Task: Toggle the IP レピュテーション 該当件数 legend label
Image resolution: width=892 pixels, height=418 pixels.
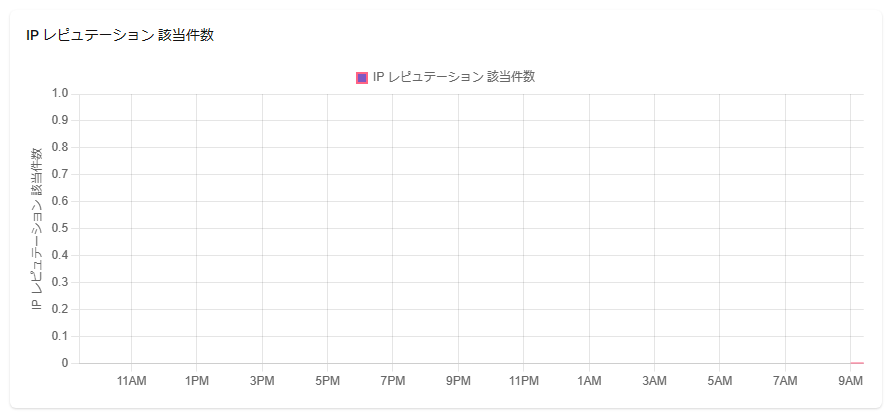Action: [x=454, y=78]
